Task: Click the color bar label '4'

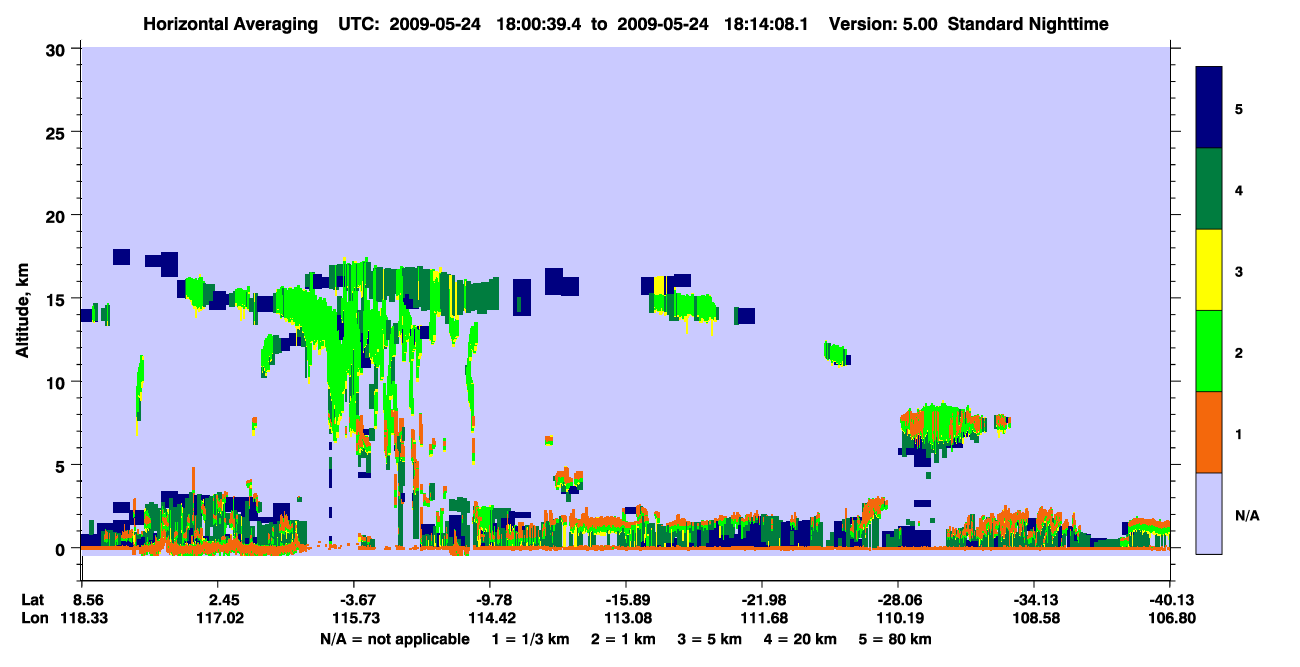Action: tap(1239, 190)
